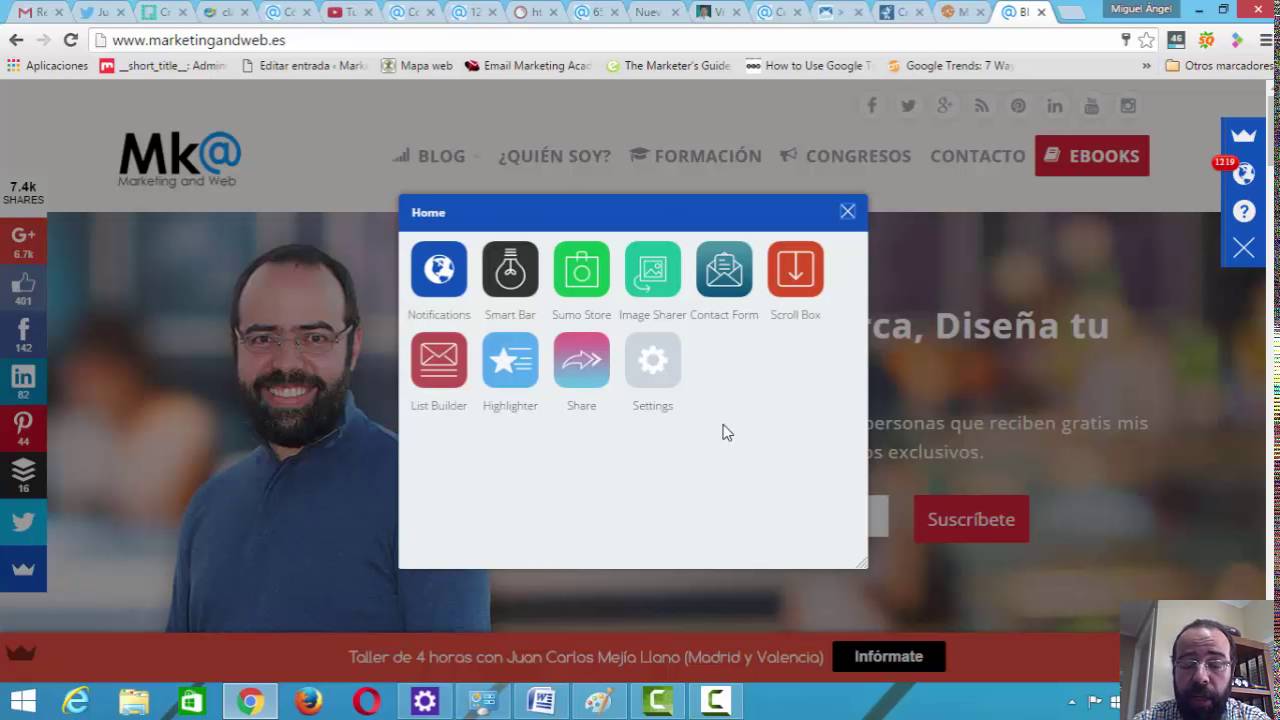1280x720 pixels.
Task: Expand hidden bookmarks with the chevron arrows
Action: click(x=1146, y=65)
